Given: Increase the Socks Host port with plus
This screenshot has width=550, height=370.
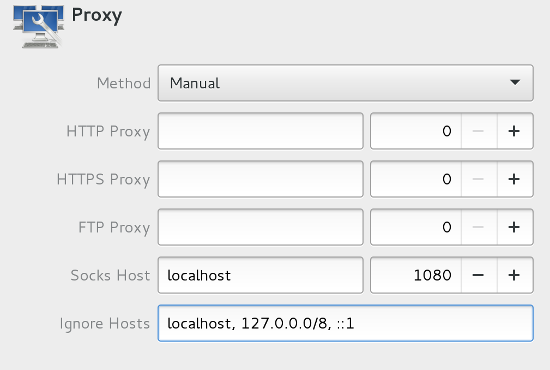Looking at the screenshot, I should (515, 275).
